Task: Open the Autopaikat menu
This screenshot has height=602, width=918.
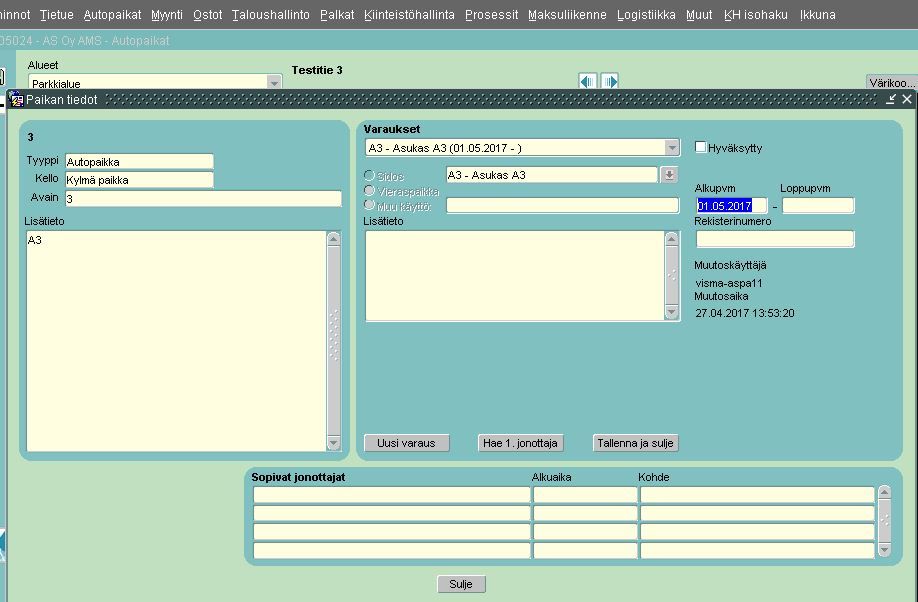Action: pos(112,15)
